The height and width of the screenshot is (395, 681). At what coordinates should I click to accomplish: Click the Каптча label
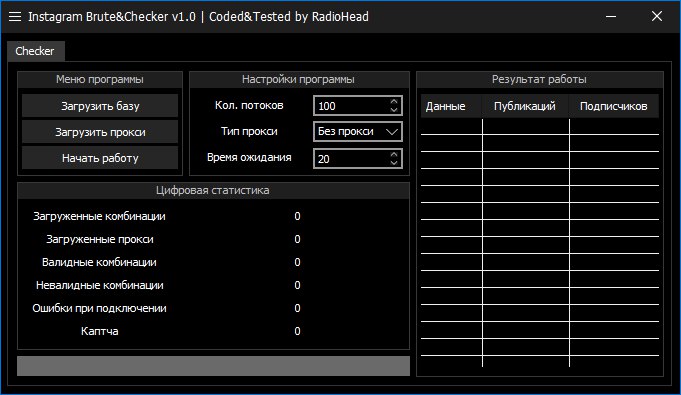(99, 331)
